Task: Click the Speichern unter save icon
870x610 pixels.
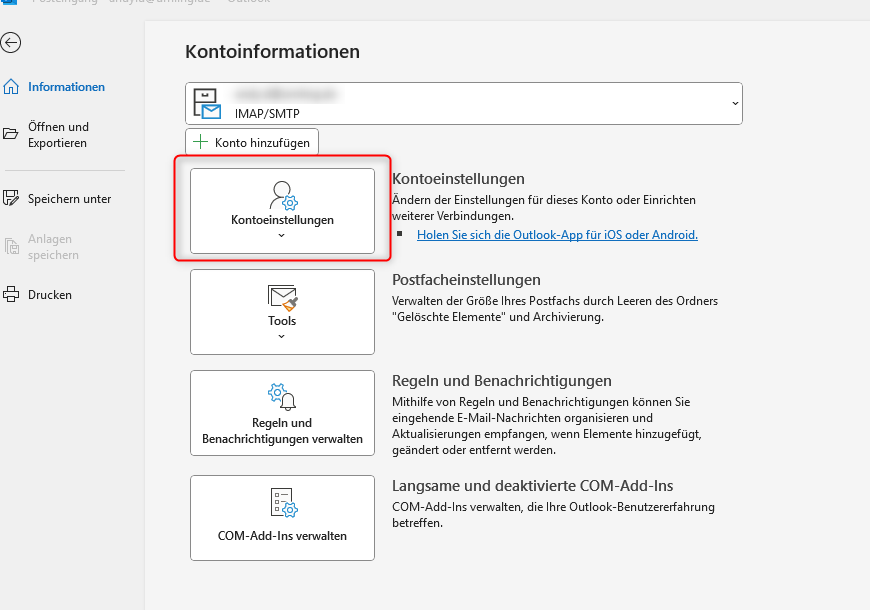Action: pyautogui.click(x=11, y=199)
